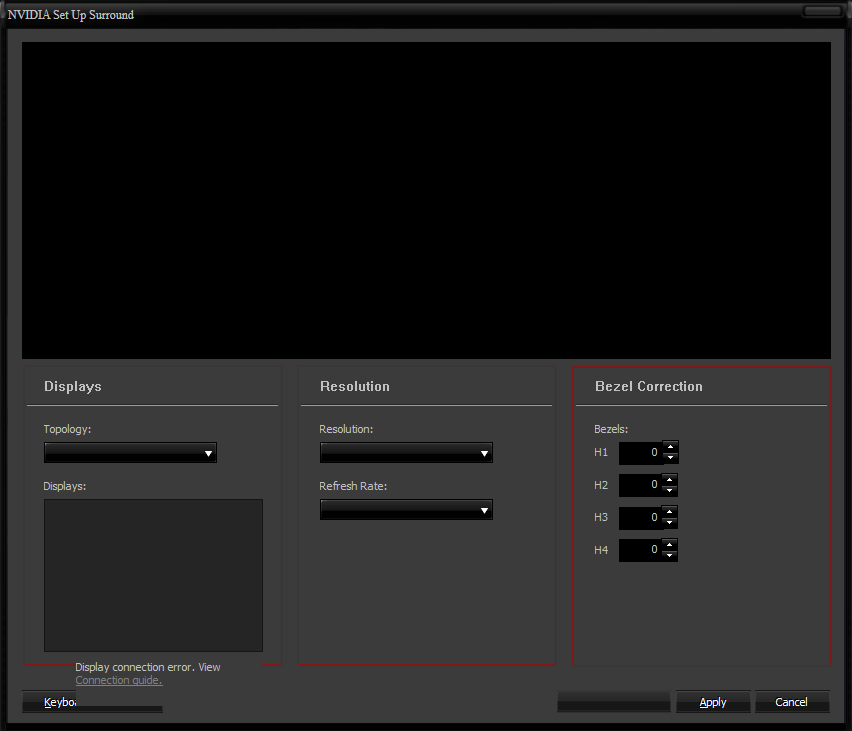Click the Apply button
This screenshot has width=852, height=731.
pyautogui.click(x=713, y=702)
